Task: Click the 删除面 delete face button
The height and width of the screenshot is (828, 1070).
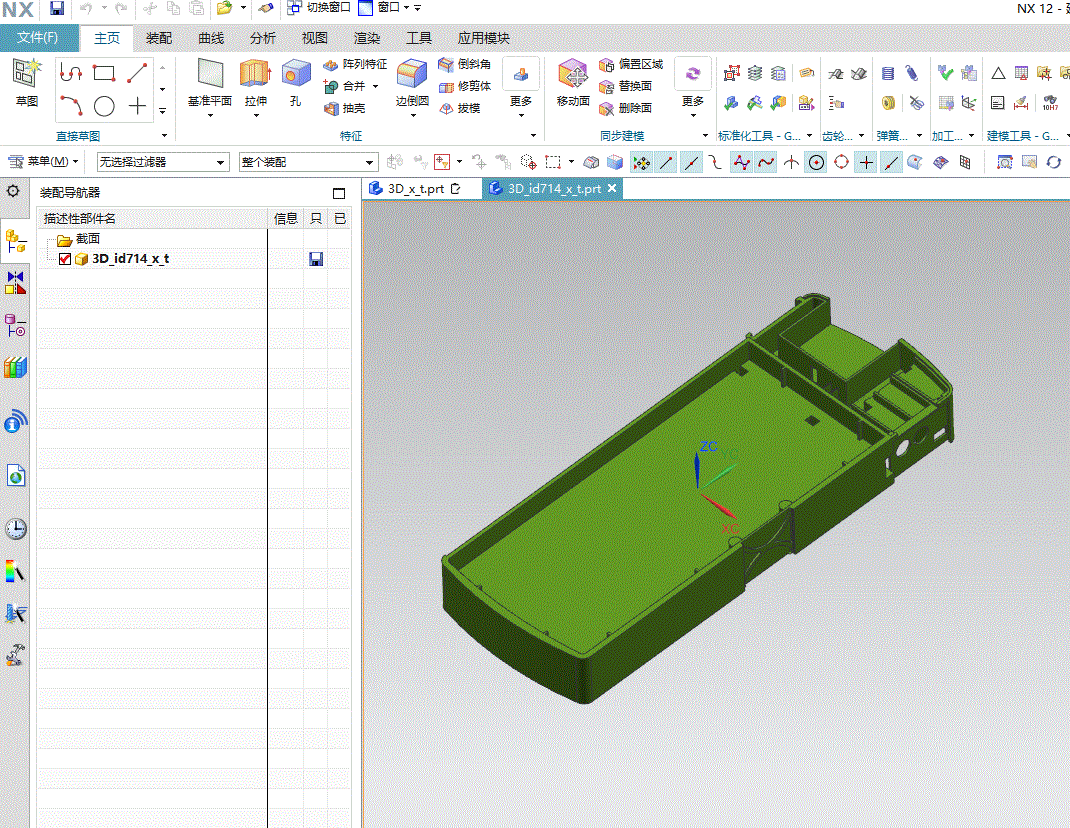Action: [x=625, y=108]
